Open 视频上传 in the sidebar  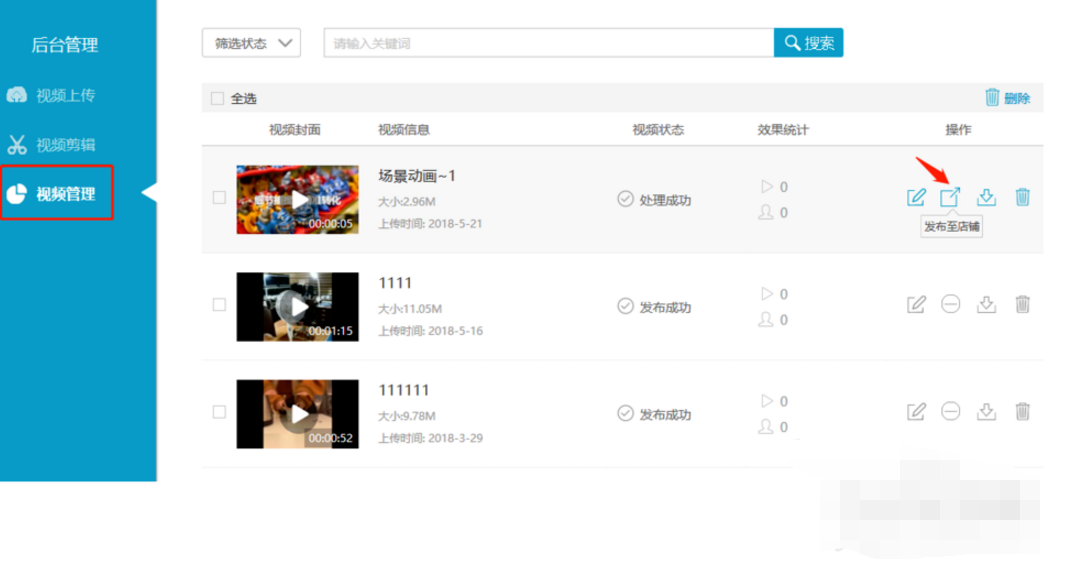65,95
